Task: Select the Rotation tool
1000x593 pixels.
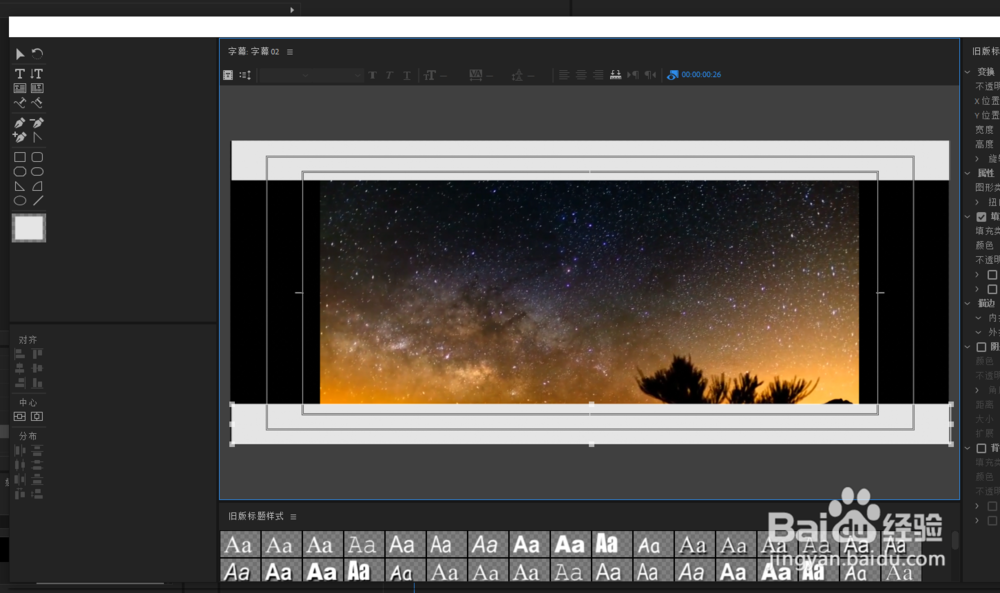Action: coord(38,54)
